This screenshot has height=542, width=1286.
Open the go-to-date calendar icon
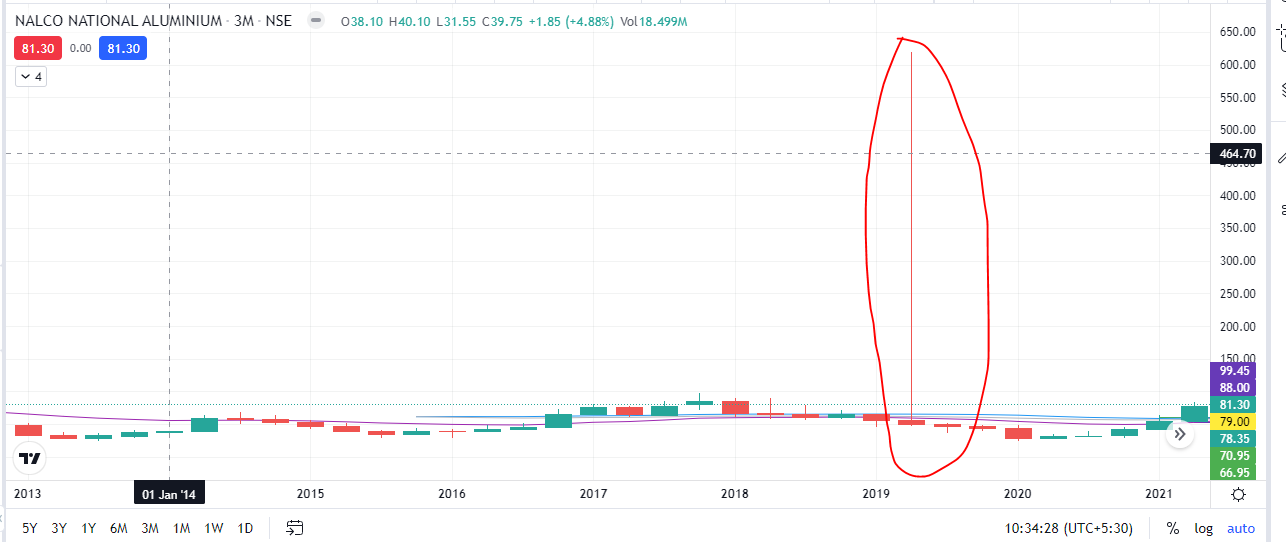coord(295,527)
